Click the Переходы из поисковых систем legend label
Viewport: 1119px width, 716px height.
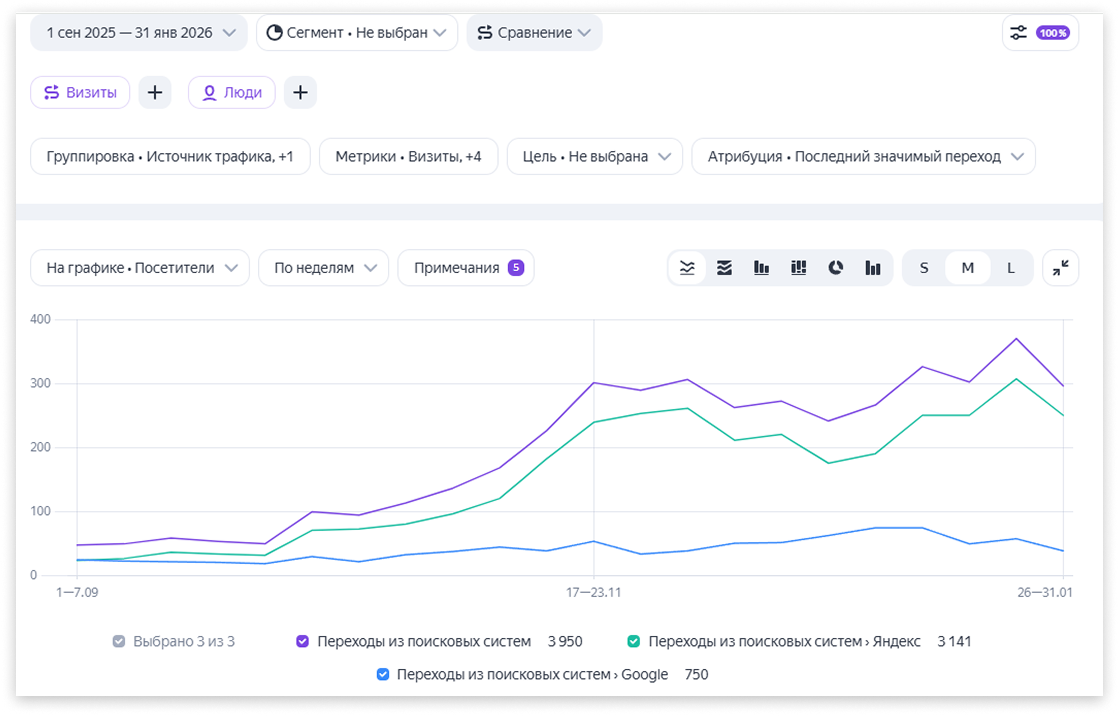(x=424, y=641)
